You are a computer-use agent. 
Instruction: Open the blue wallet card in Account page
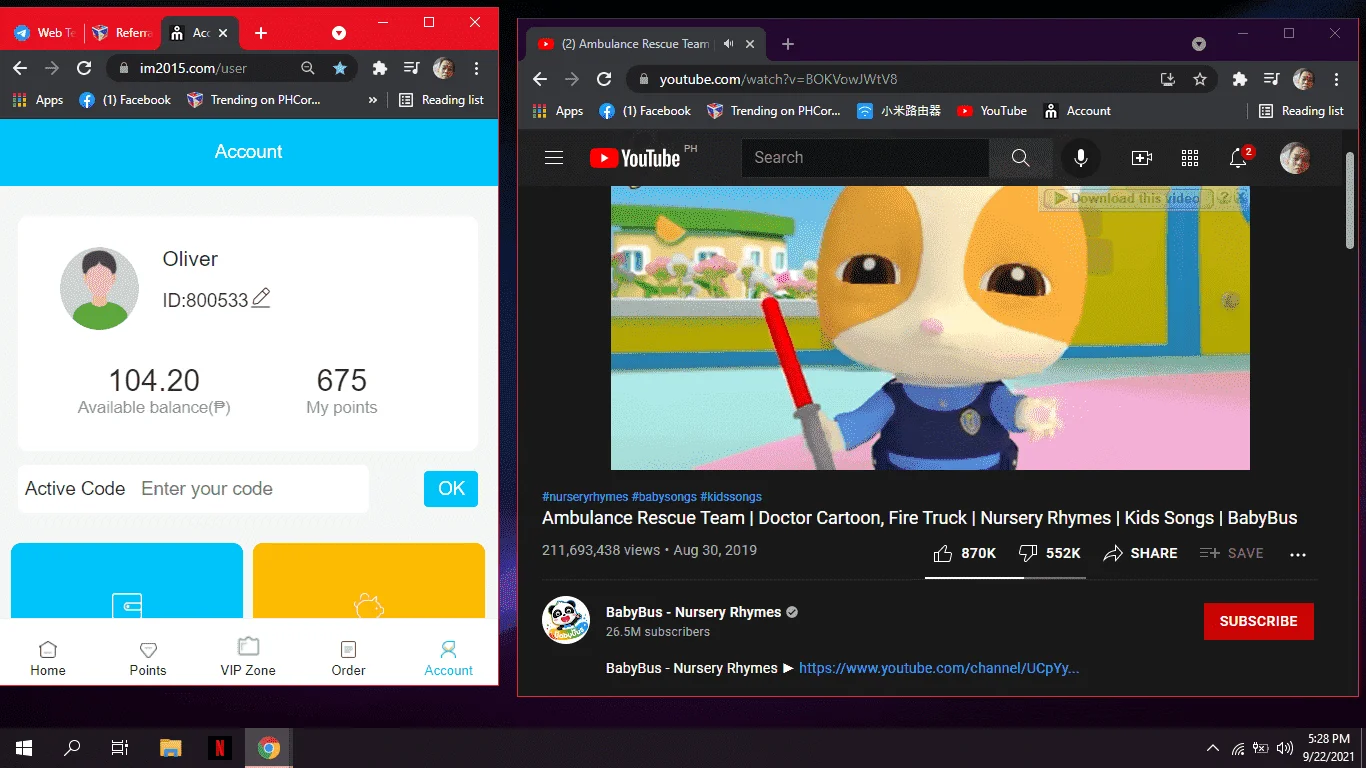[127, 581]
